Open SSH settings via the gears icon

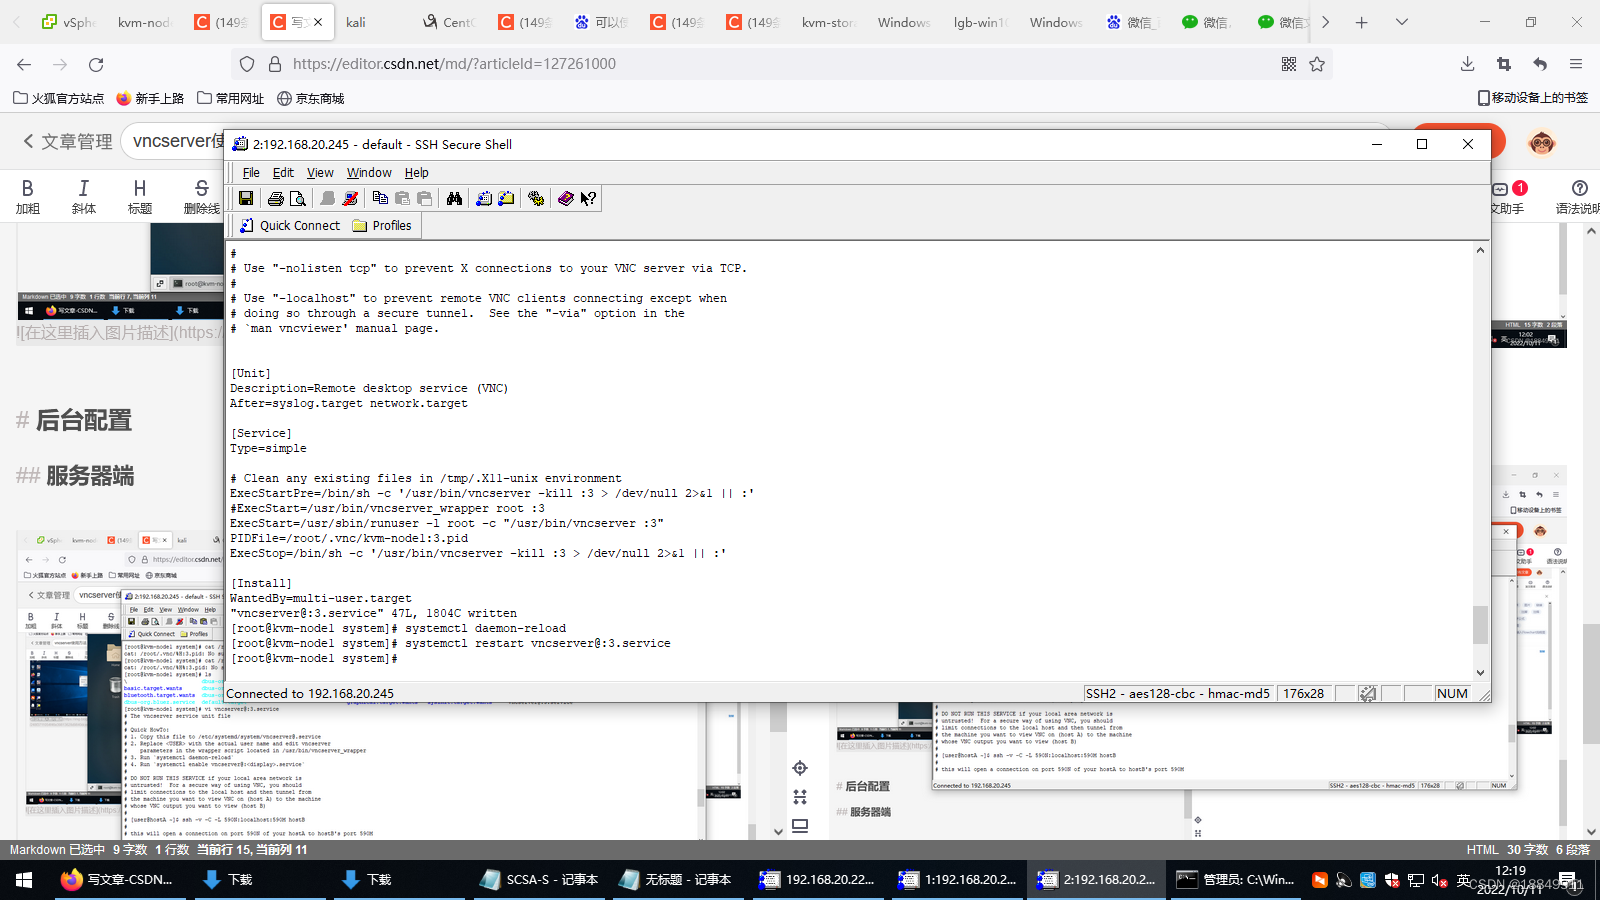pos(536,198)
